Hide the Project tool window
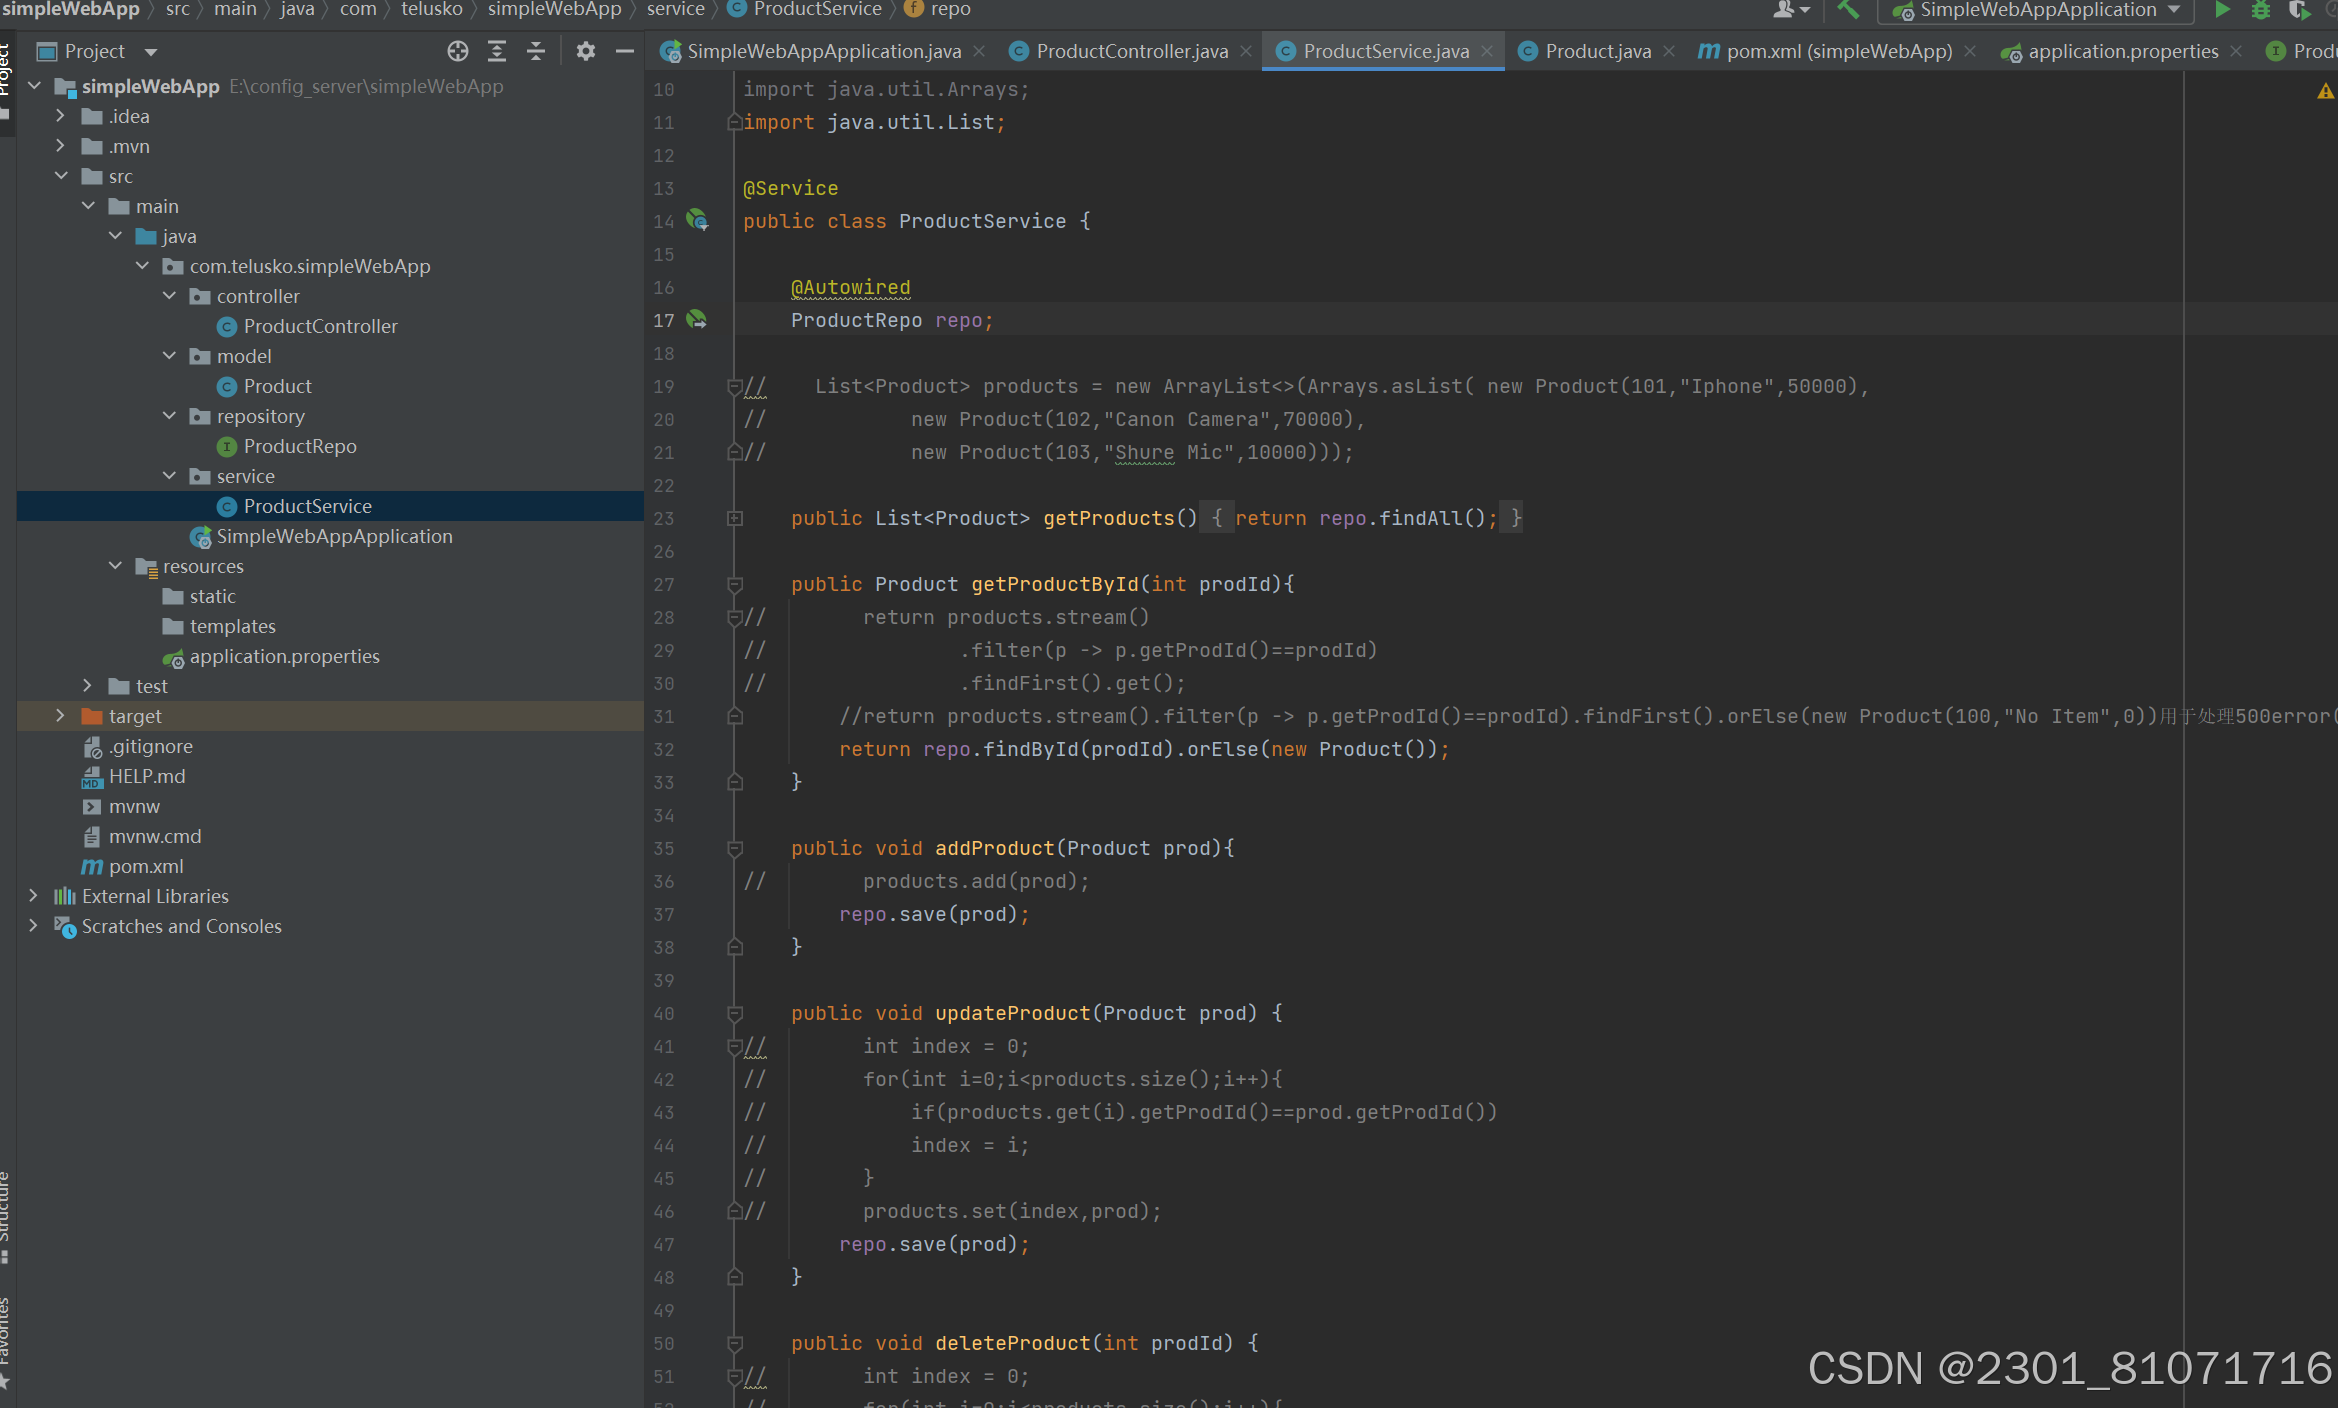Screen dimensions: 2338x1408 (625, 51)
